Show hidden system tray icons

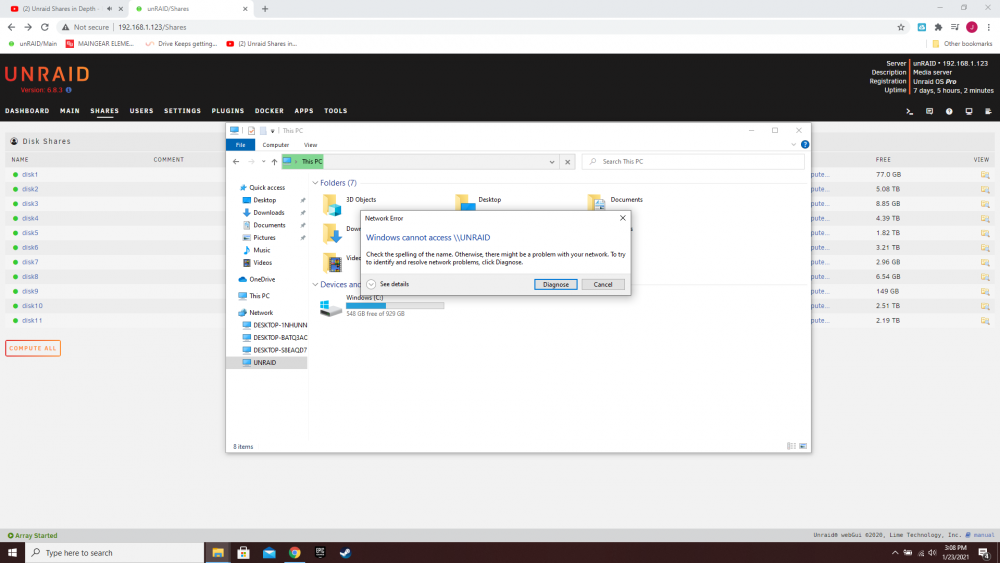pos(895,553)
